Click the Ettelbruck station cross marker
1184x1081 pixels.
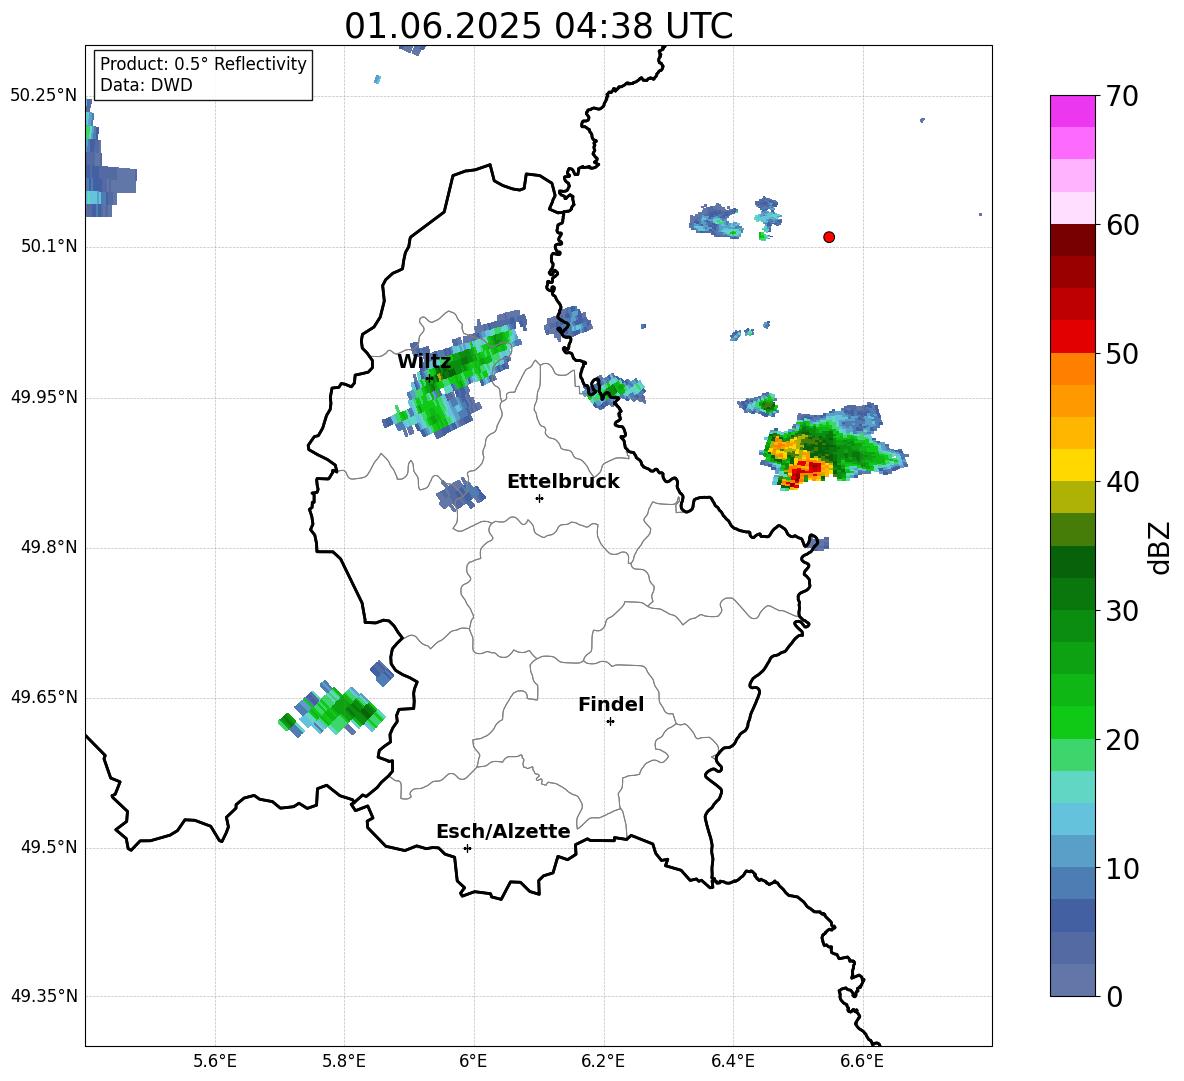coord(539,498)
